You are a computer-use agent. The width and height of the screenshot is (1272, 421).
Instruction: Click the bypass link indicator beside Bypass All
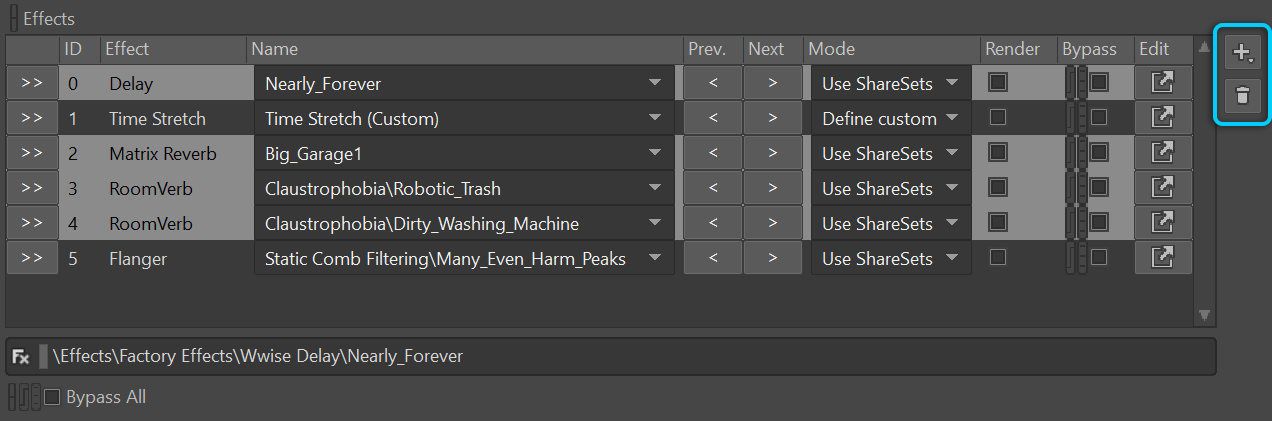point(25,397)
